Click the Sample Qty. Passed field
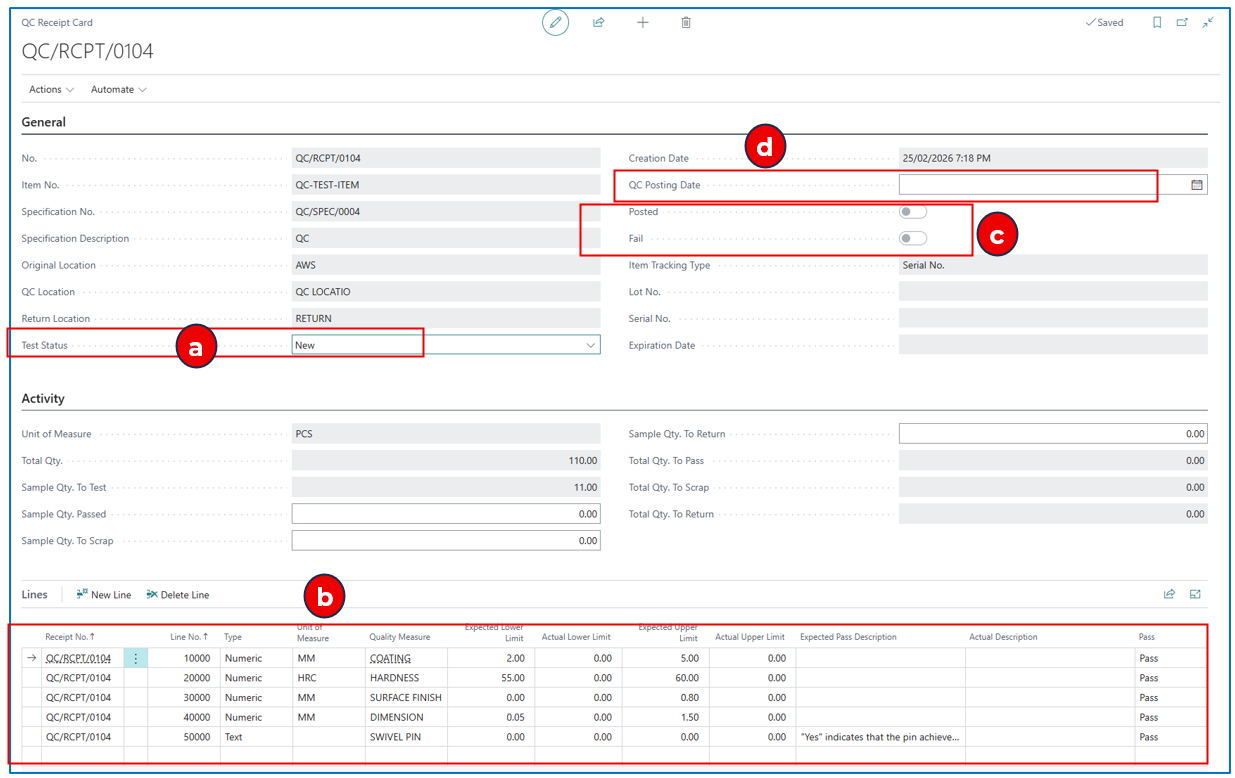1235x778 pixels. [445, 514]
